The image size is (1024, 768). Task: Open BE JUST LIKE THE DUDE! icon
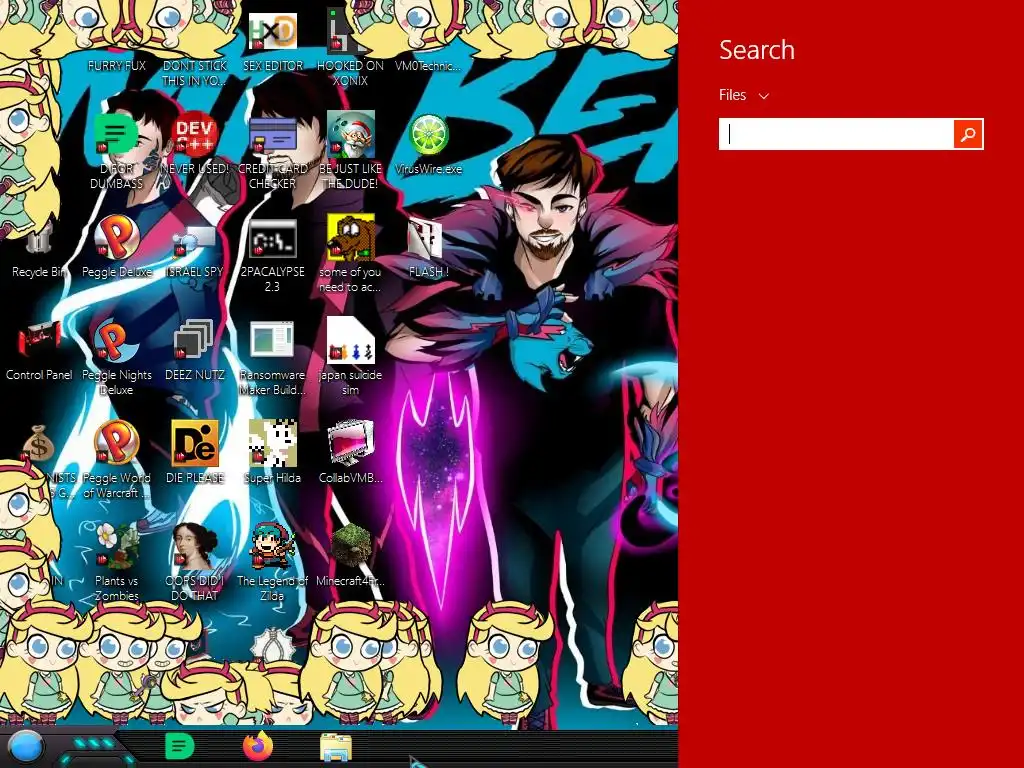(351, 134)
